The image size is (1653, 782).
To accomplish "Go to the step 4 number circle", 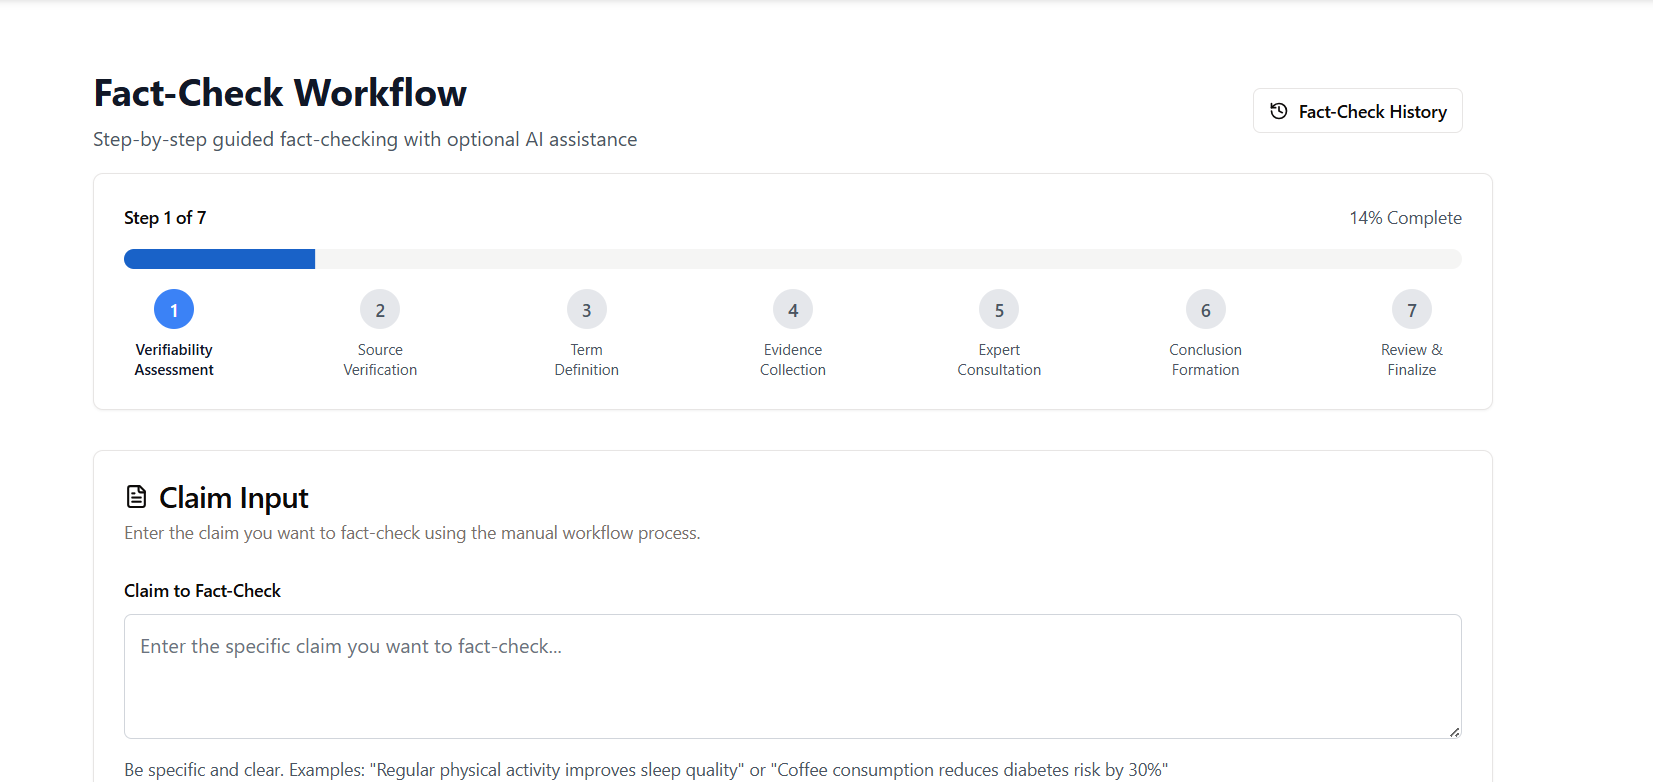I will pos(793,310).
